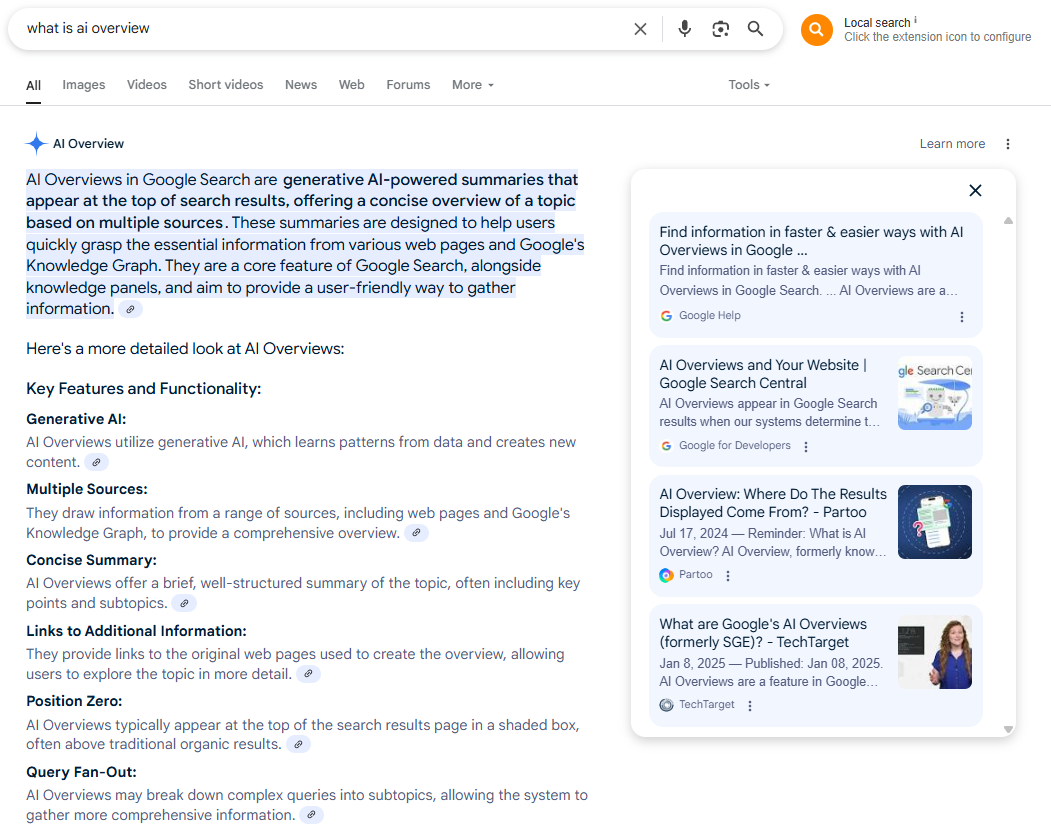Click the 'AI Overview' label text
The width and height of the screenshot is (1051, 829).
[88, 144]
